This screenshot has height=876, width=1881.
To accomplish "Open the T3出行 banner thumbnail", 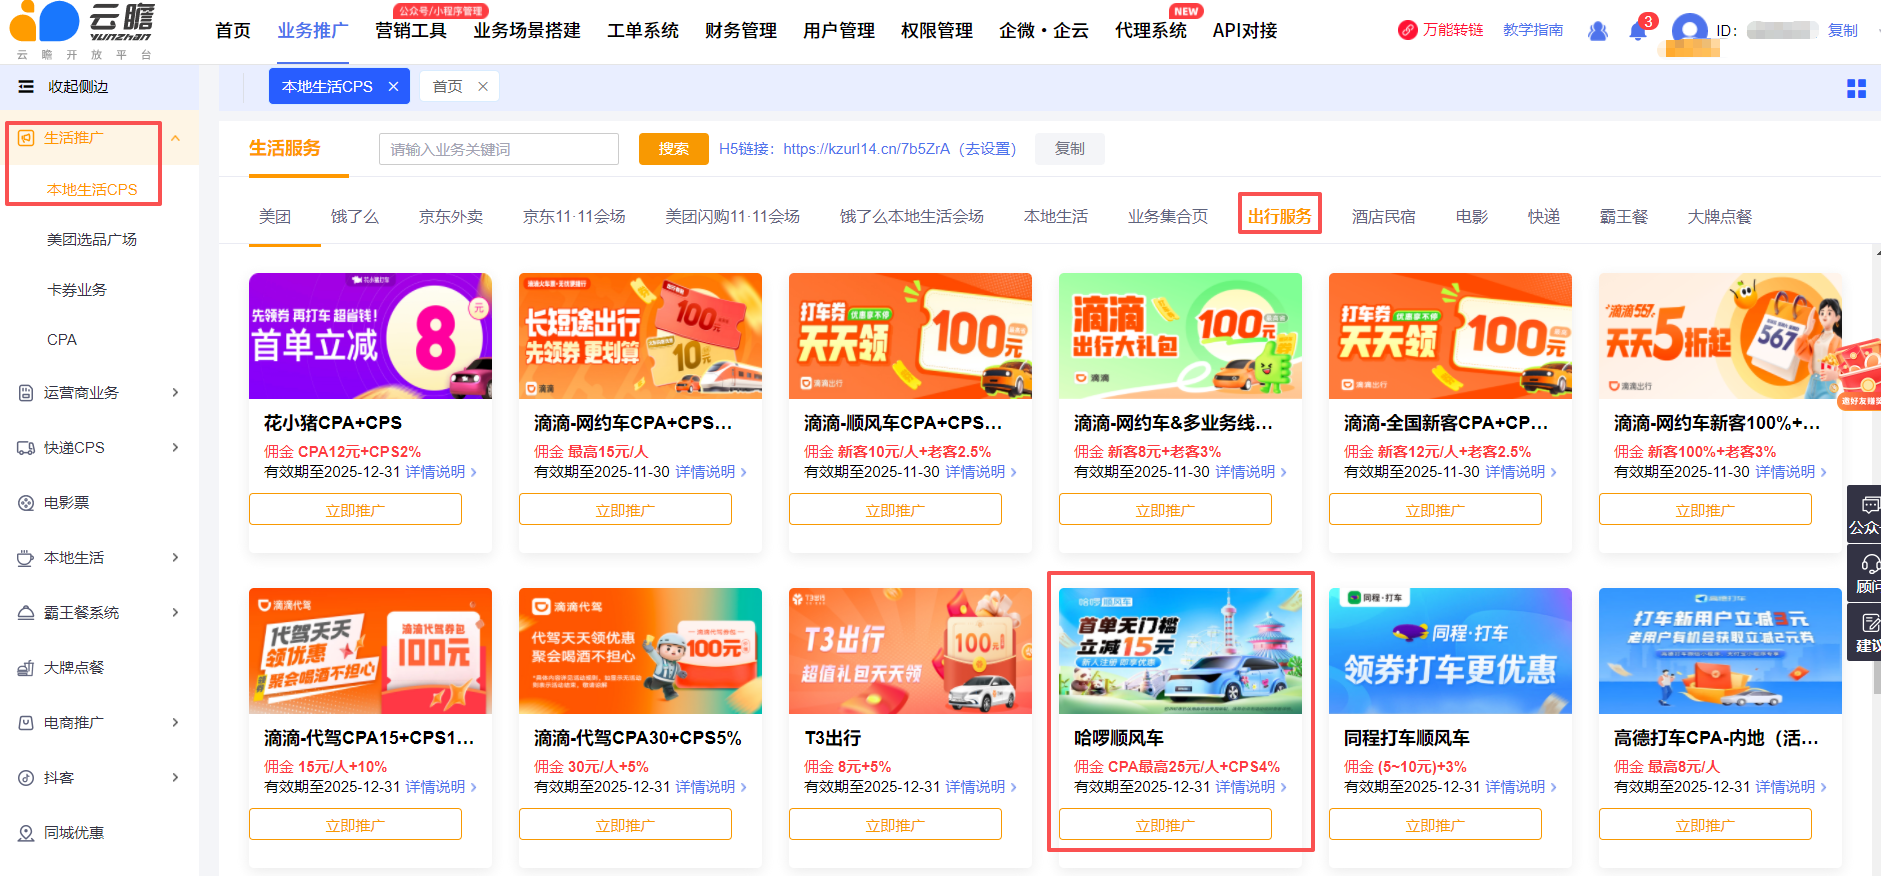I will [910, 651].
